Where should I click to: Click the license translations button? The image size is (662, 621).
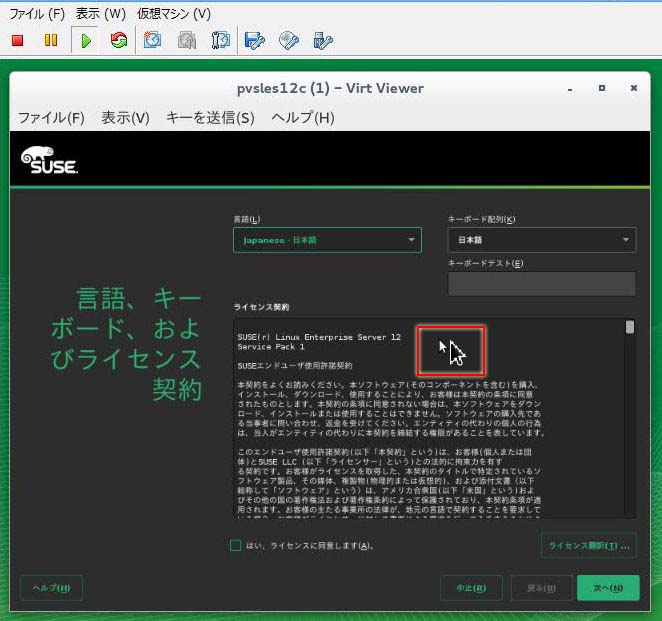589,545
